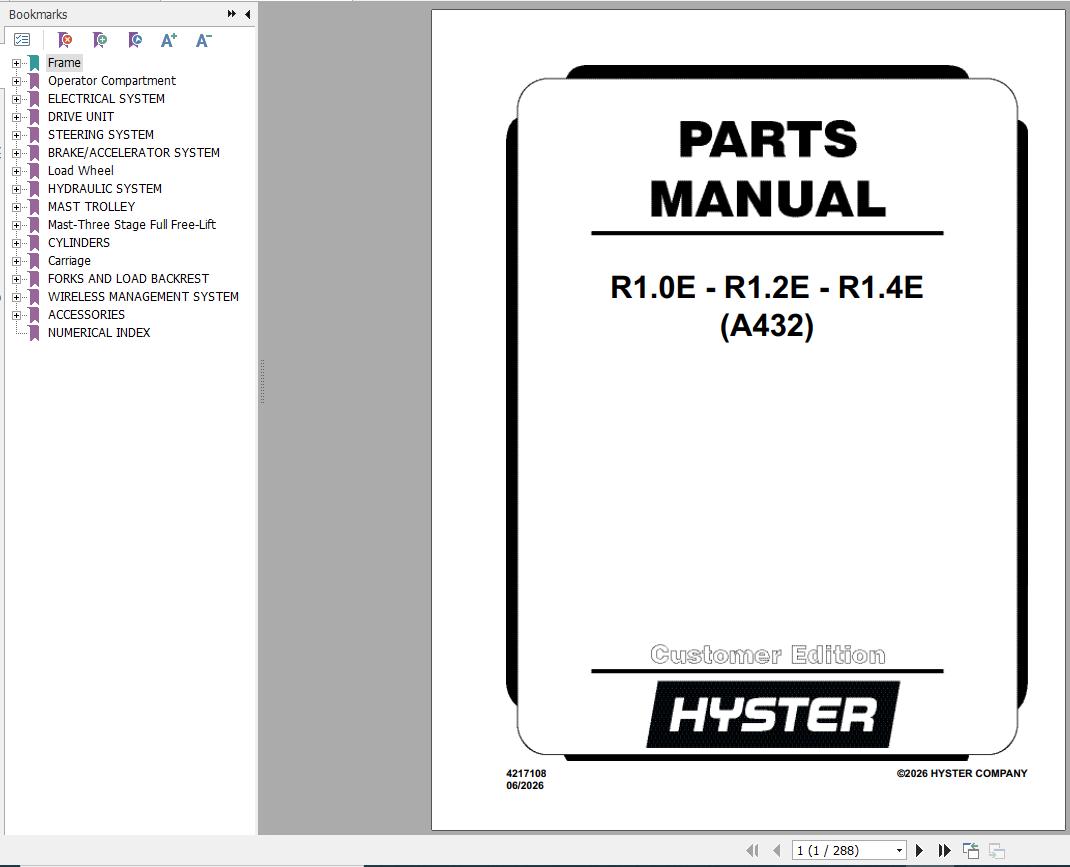Open the BRAKE/ACCELERATOR SYSTEM bookmark

(134, 153)
